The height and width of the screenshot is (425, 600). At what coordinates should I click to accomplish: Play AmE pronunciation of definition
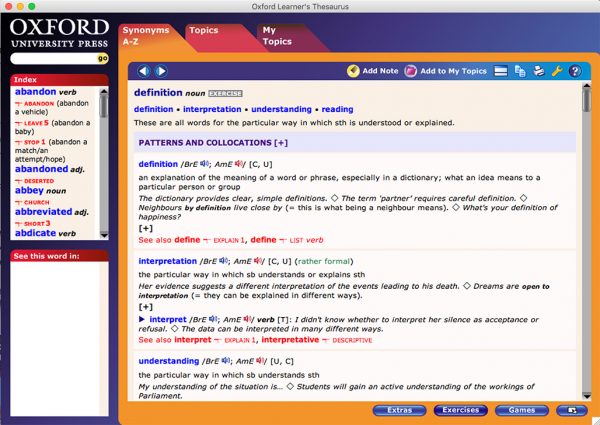pos(239,164)
